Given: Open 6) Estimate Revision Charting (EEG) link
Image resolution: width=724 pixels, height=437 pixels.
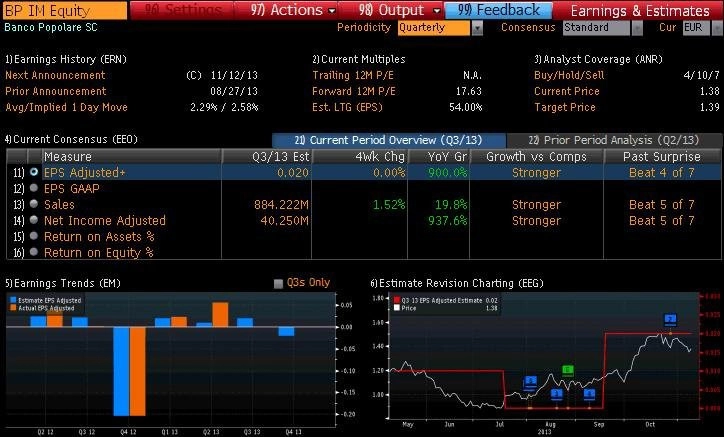Looking at the screenshot, I should coord(457,283).
